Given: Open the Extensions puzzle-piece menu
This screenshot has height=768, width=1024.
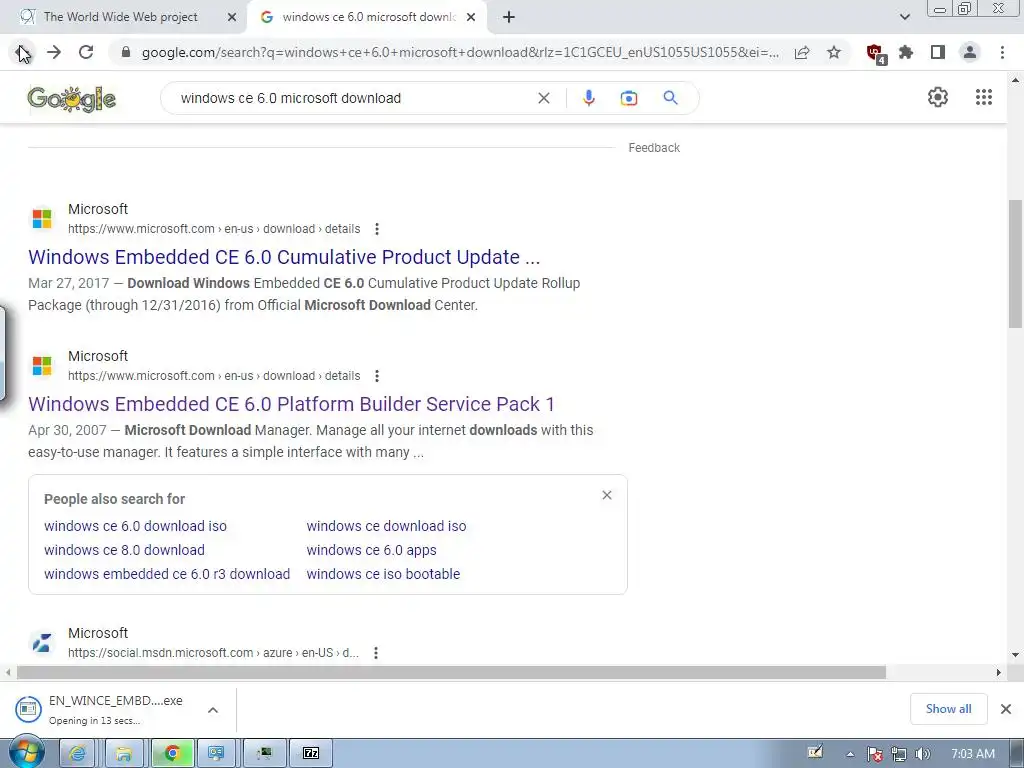Looking at the screenshot, I should 906,52.
